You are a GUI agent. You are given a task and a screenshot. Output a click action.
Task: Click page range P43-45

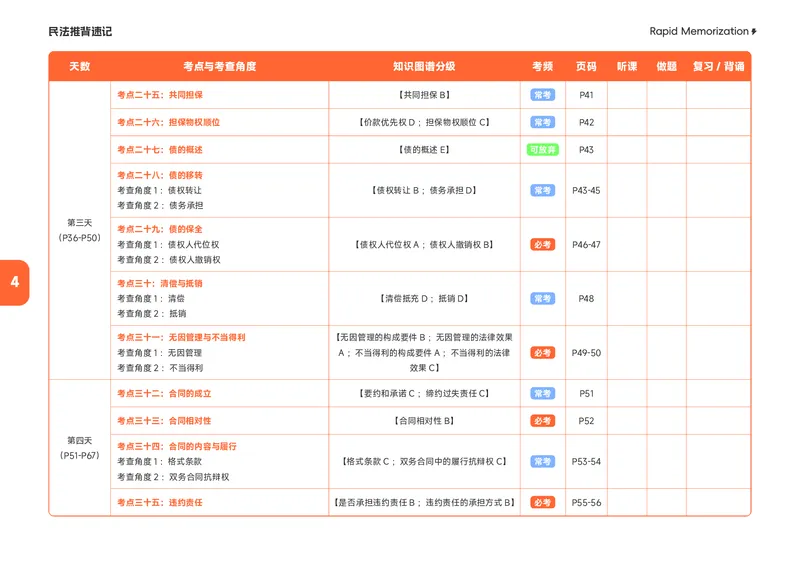pos(586,190)
